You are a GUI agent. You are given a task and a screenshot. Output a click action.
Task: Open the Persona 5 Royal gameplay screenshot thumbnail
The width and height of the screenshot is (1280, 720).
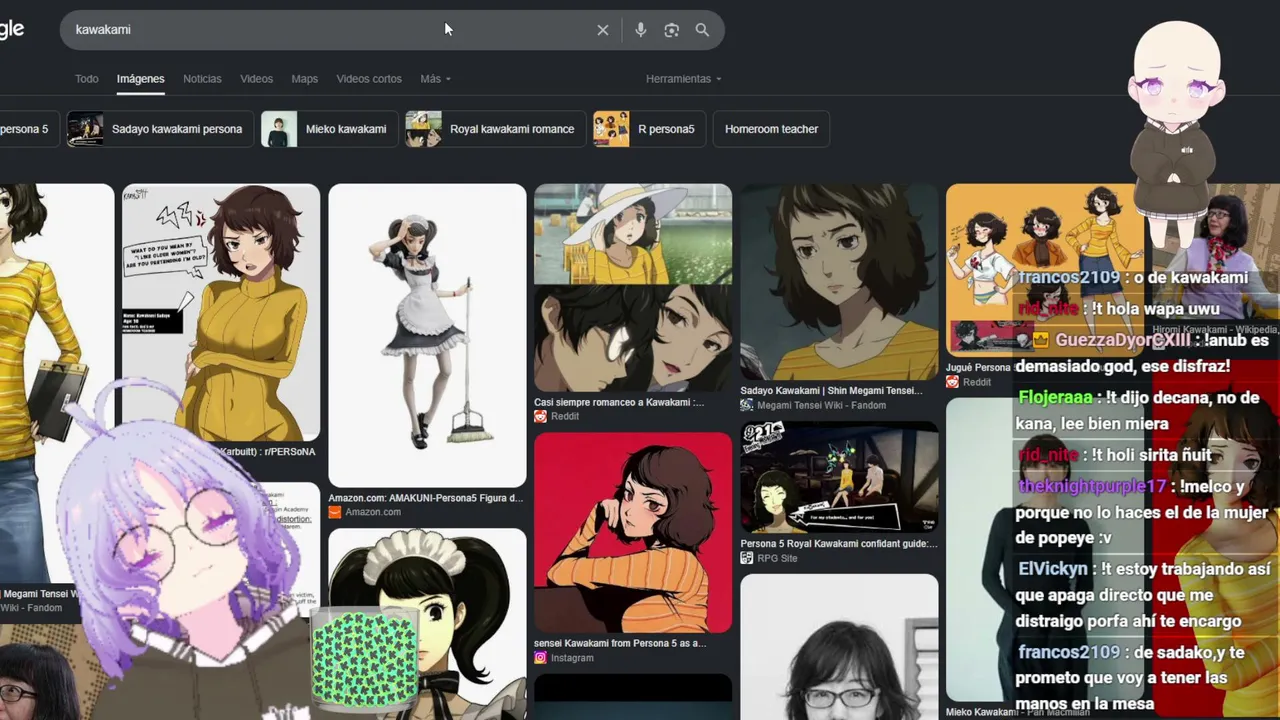(x=839, y=477)
